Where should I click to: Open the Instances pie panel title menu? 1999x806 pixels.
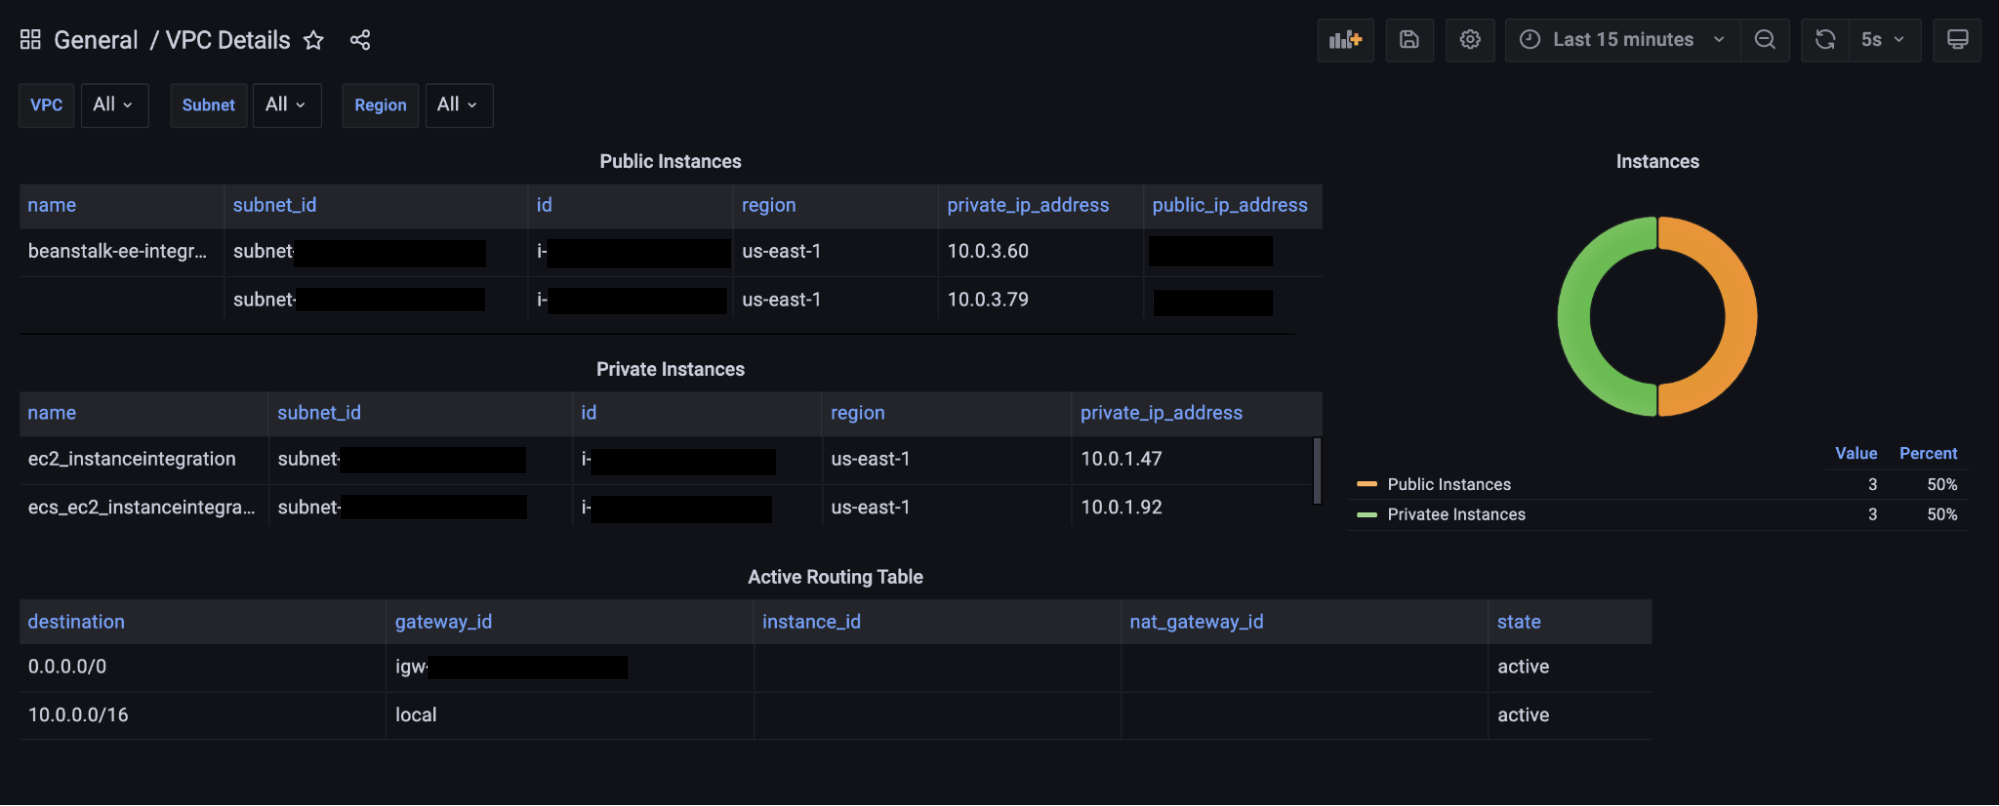[x=1657, y=161]
